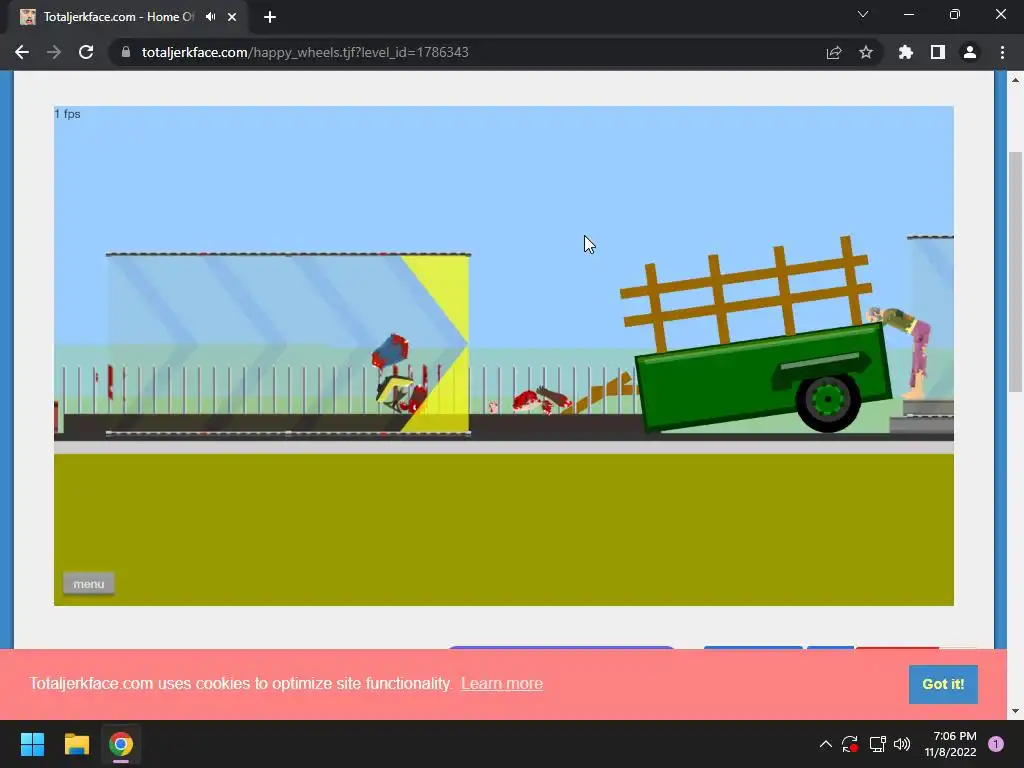
Task: Open the notification badge icon
Action: (996, 744)
